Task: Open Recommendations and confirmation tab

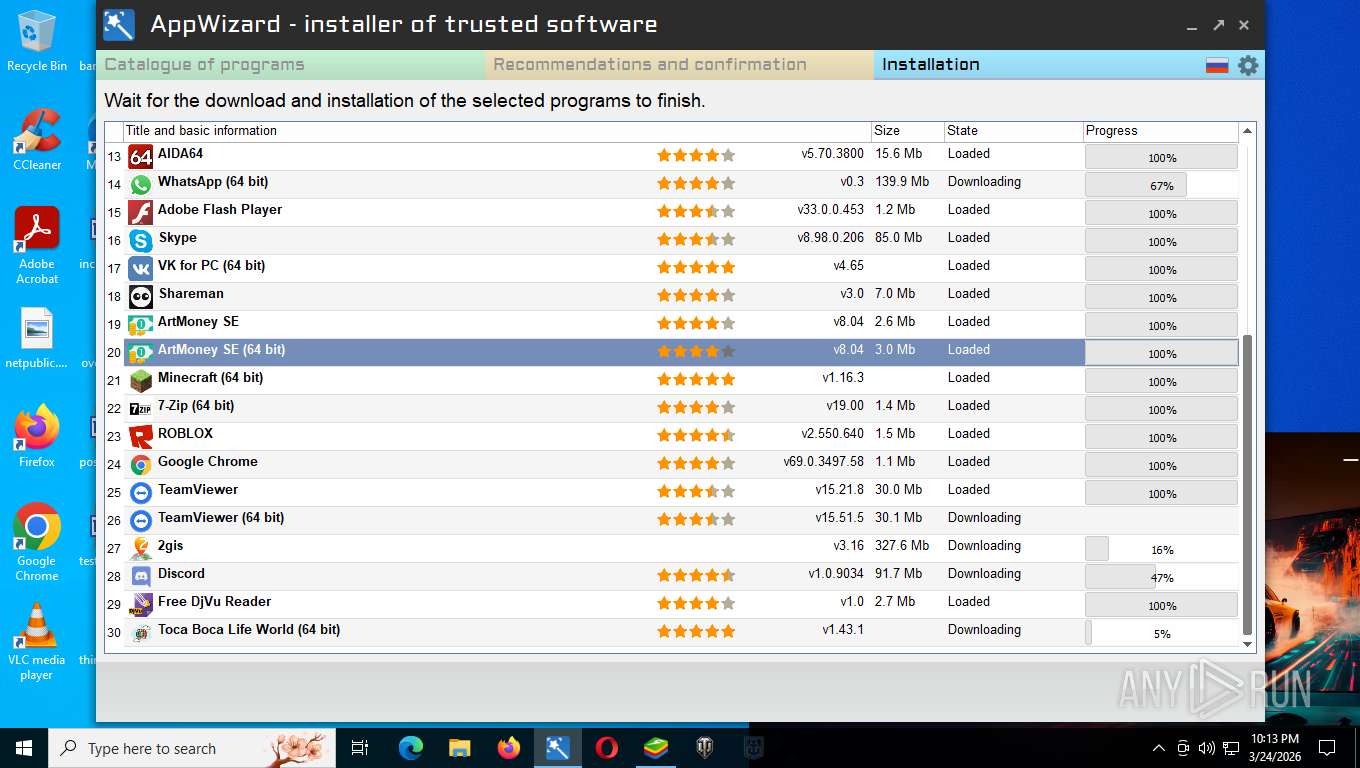Action: [680, 65]
